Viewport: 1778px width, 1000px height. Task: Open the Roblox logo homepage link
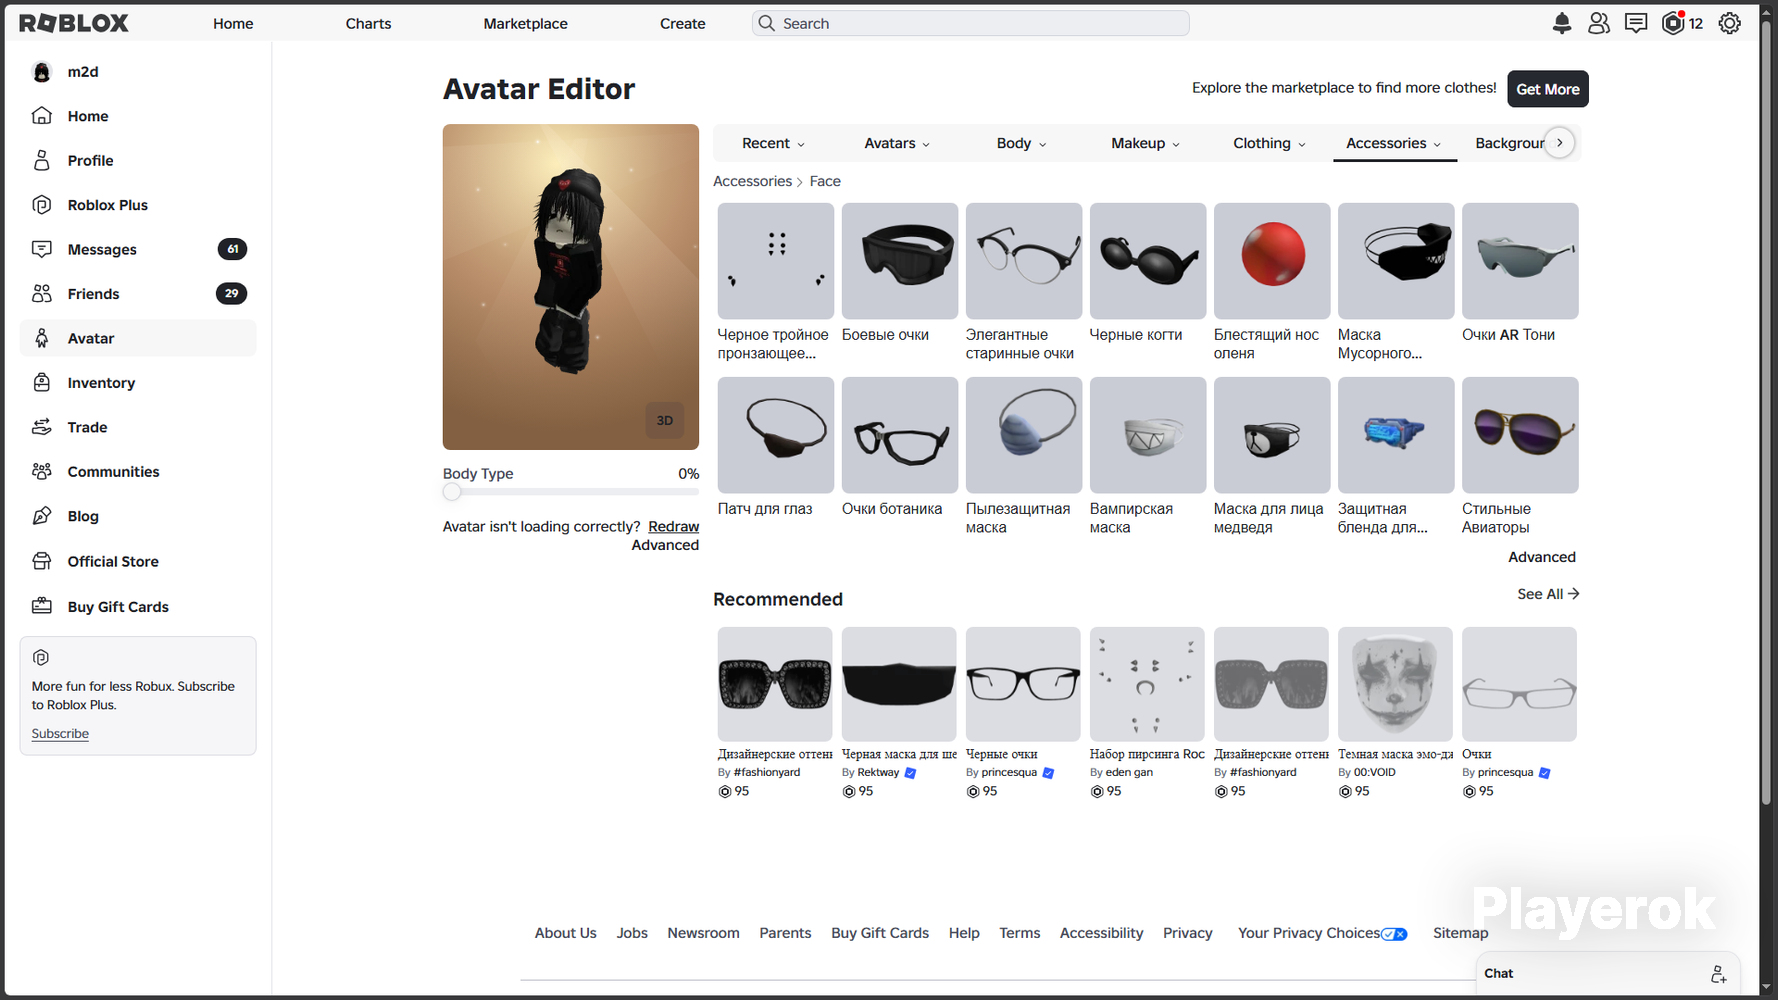[74, 23]
